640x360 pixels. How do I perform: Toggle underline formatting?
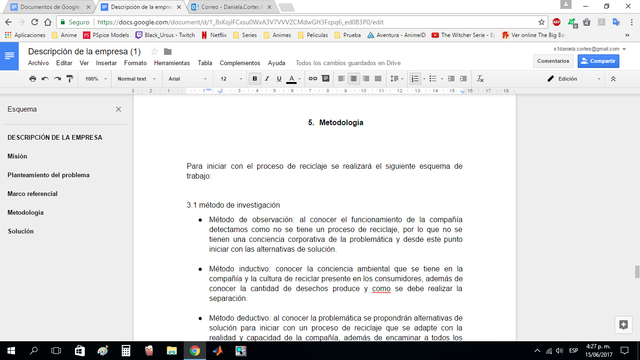(x=279, y=79)
